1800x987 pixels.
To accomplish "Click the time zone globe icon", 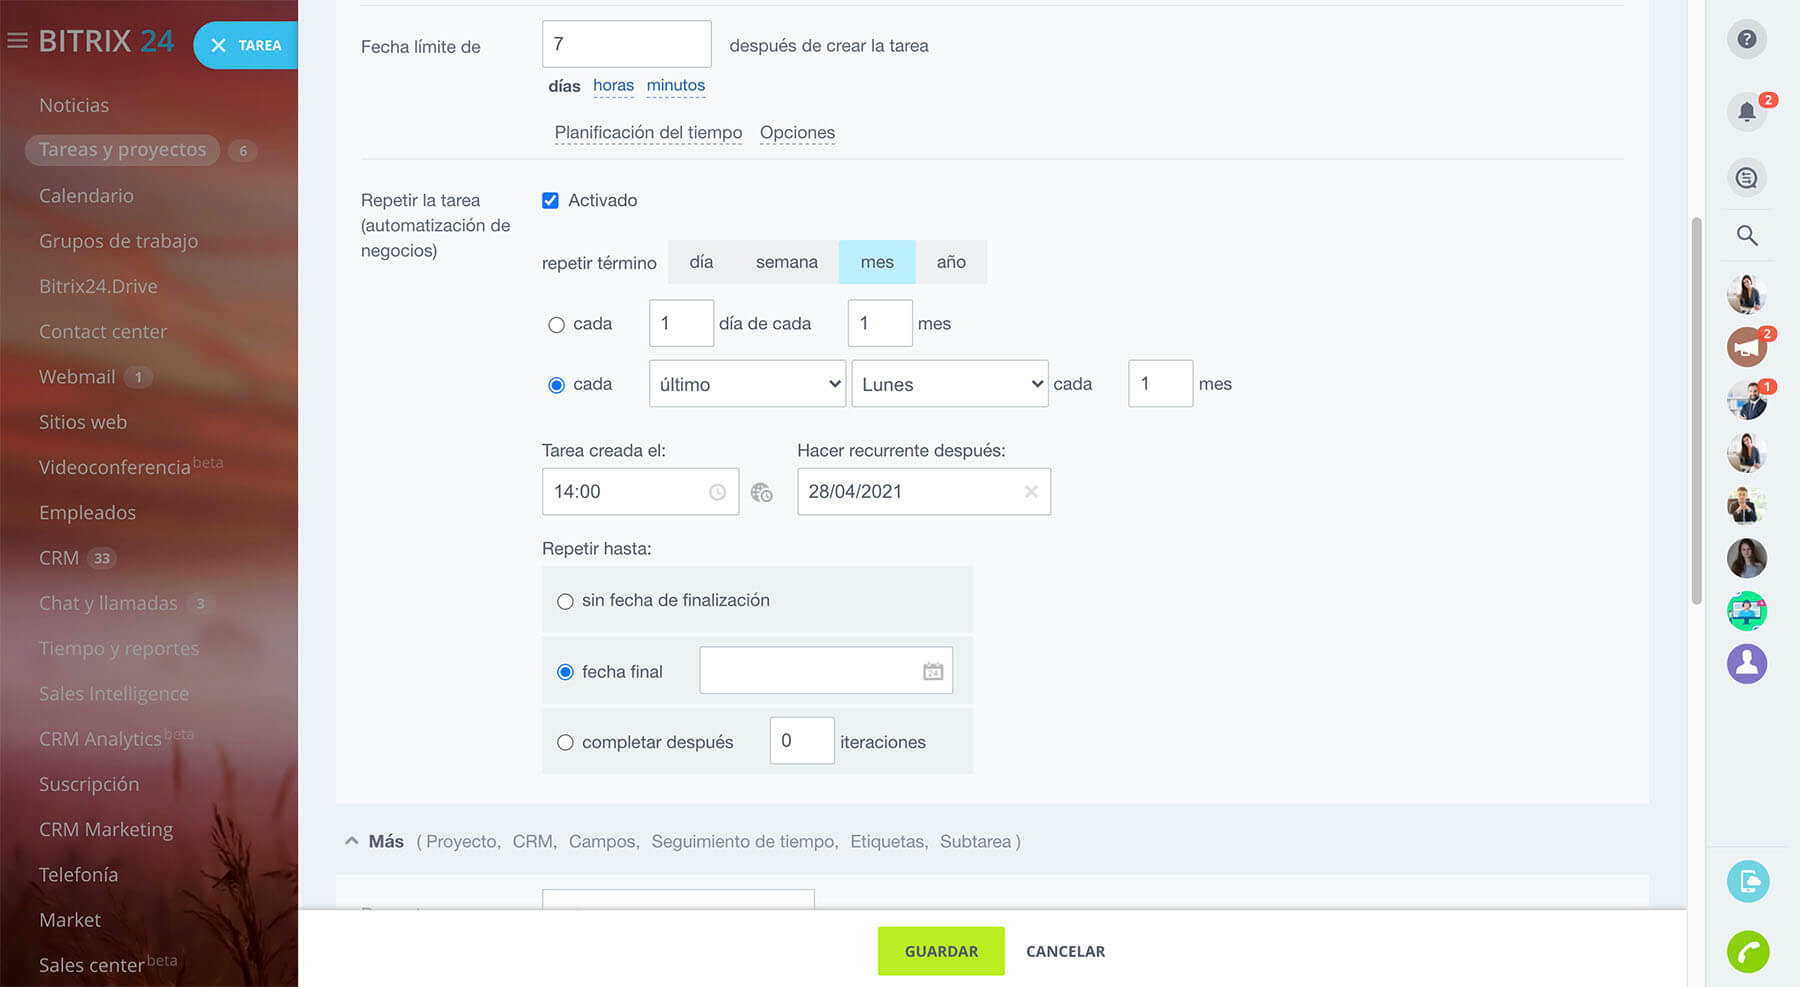I will tap(761, 492).
